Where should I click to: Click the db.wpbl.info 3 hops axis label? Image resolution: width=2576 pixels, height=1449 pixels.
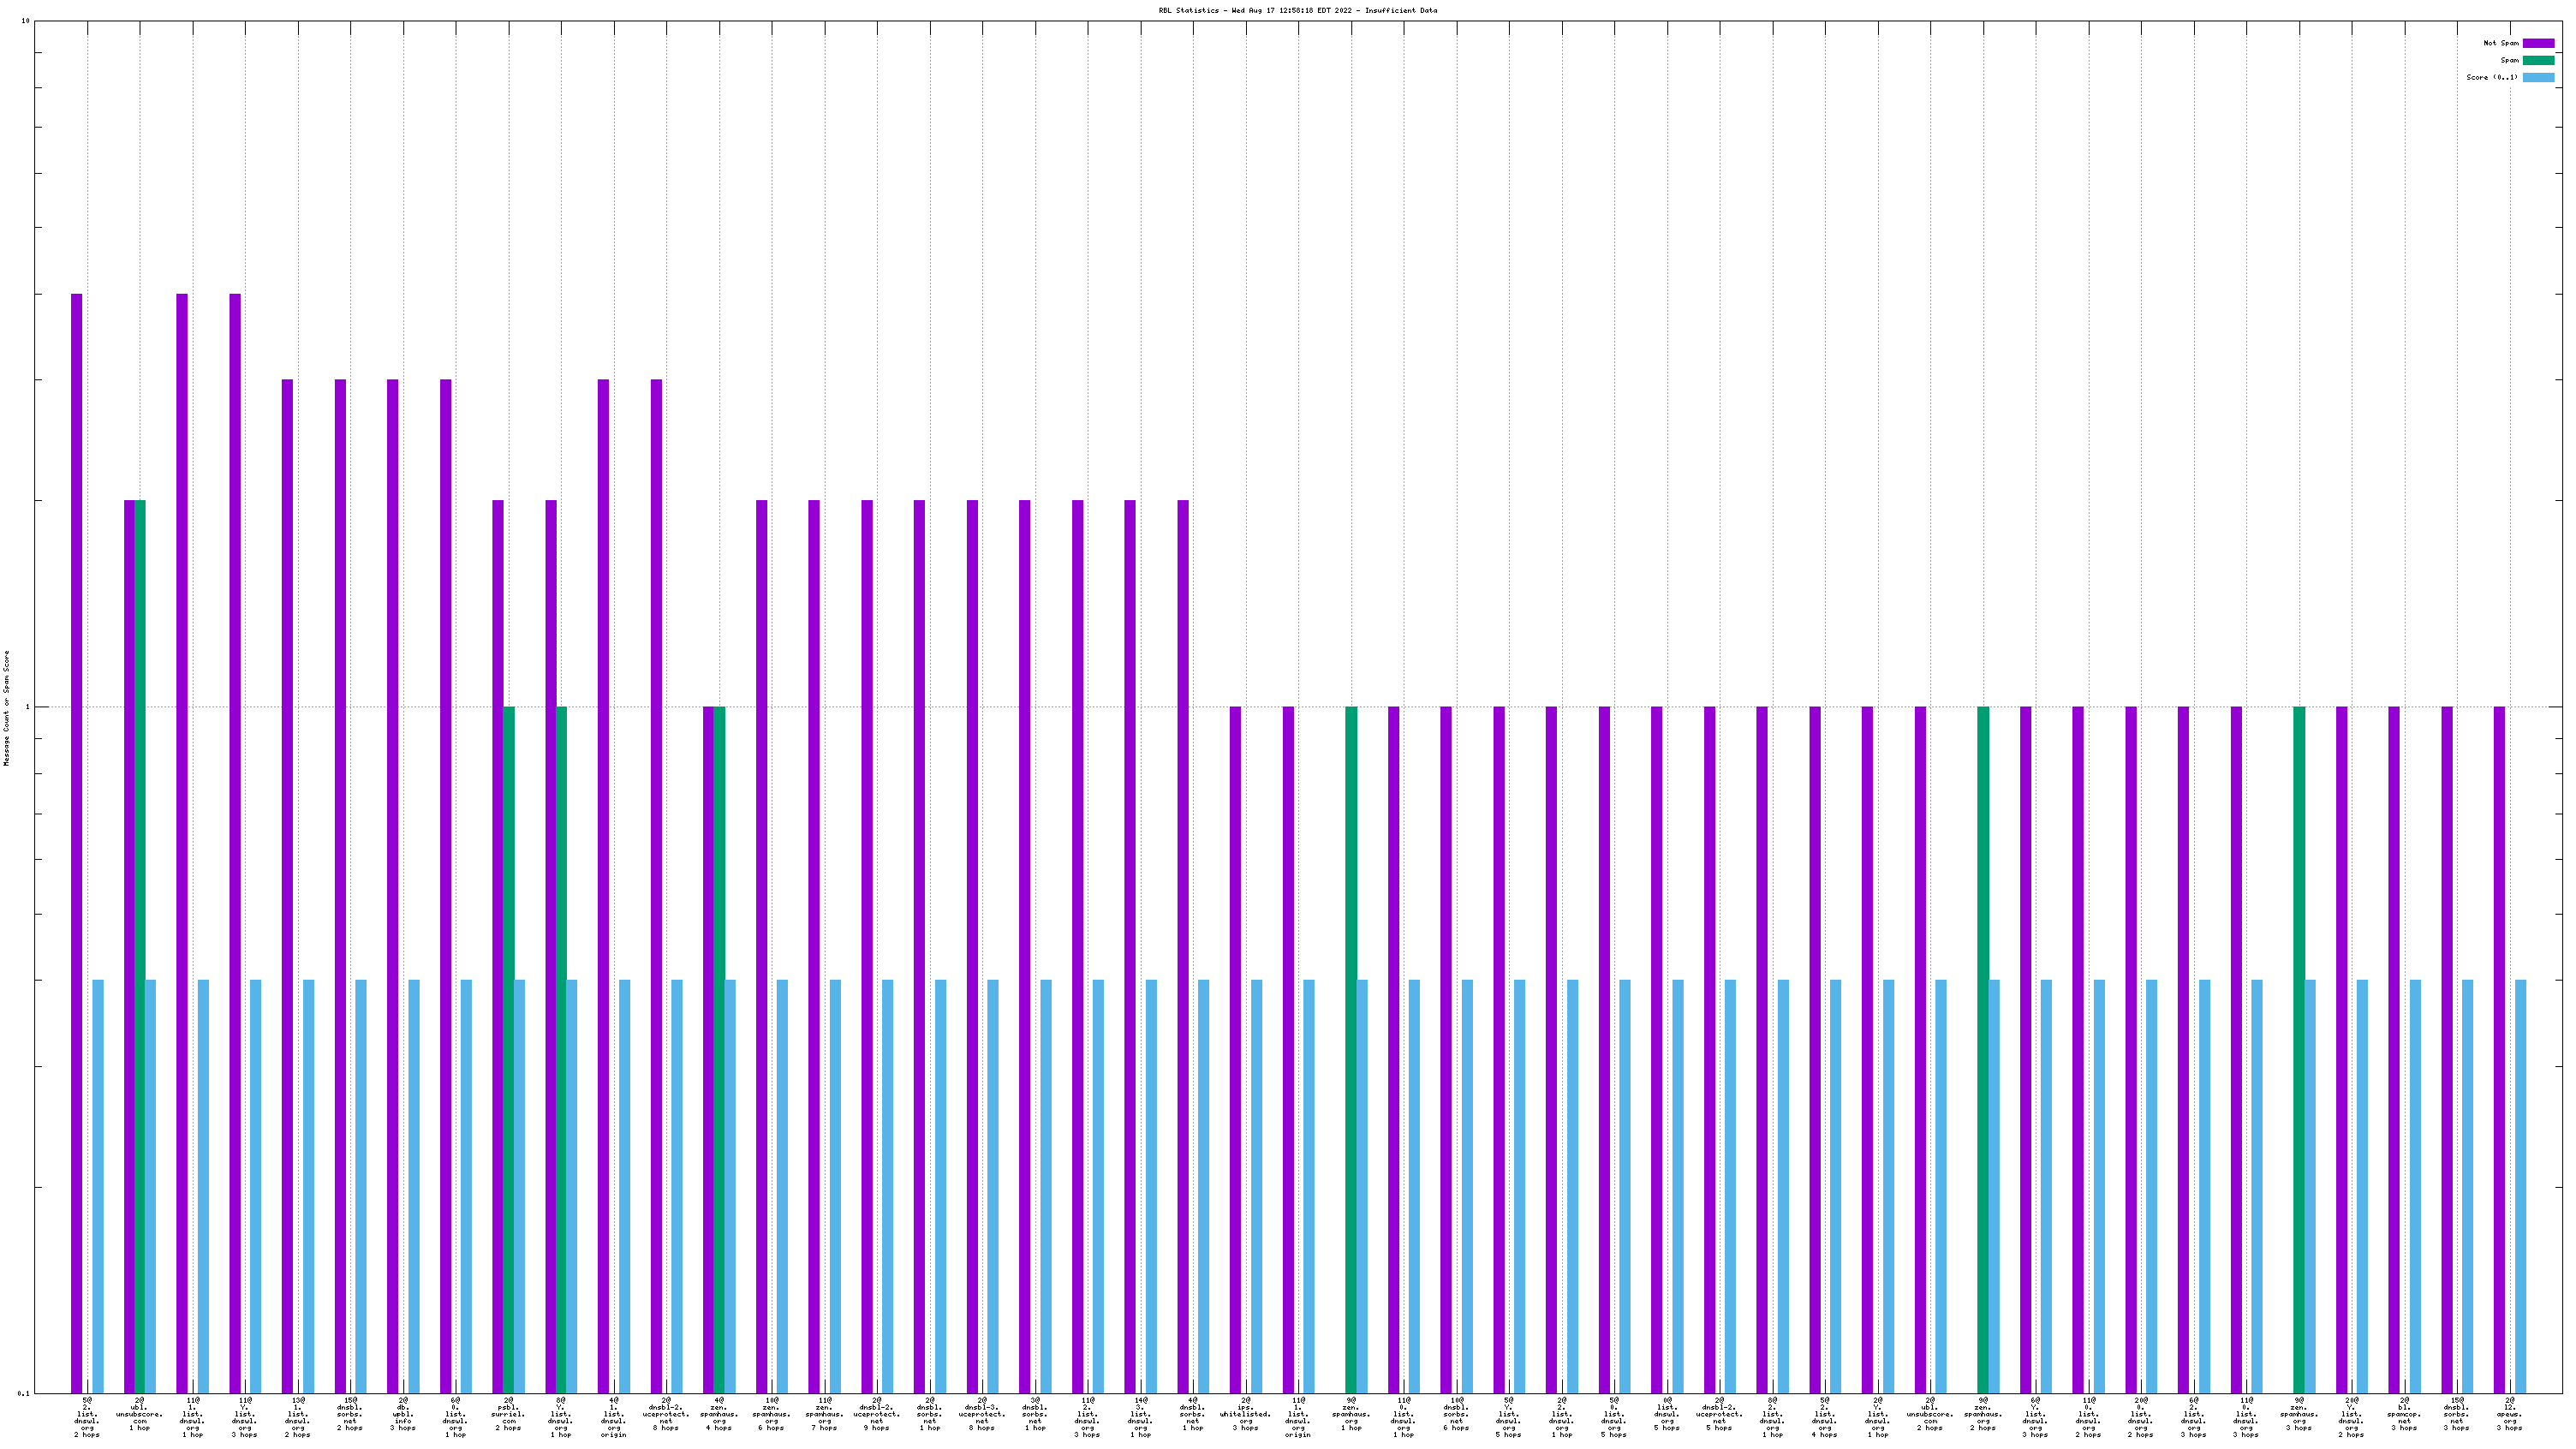click(x=402, y=1413)
